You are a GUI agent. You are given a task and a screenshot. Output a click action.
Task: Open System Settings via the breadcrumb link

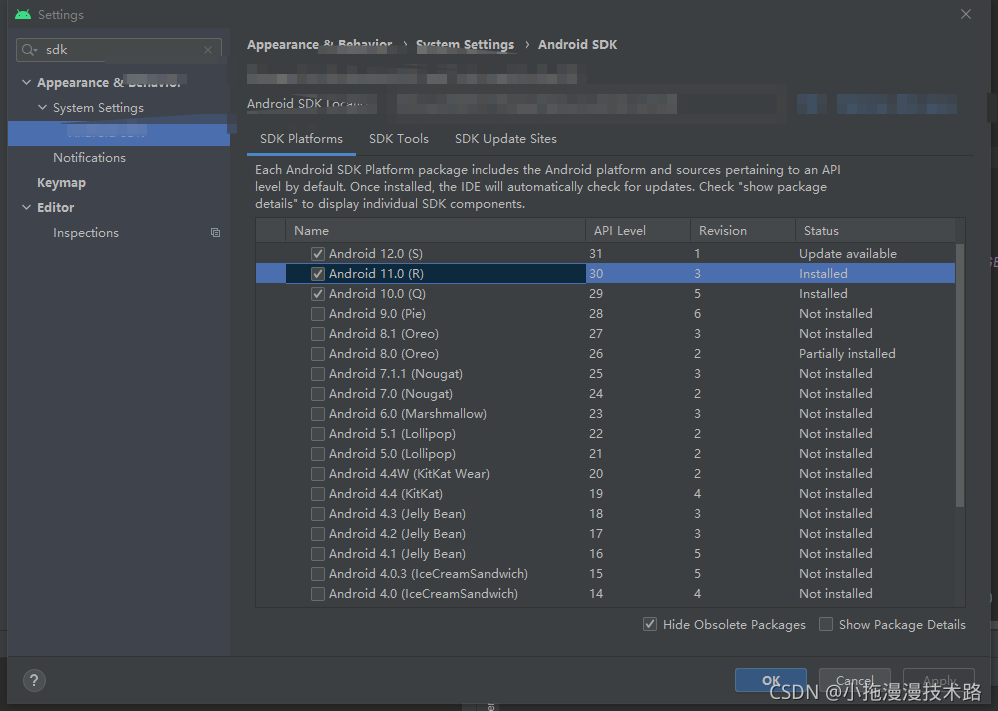(465, 44)
